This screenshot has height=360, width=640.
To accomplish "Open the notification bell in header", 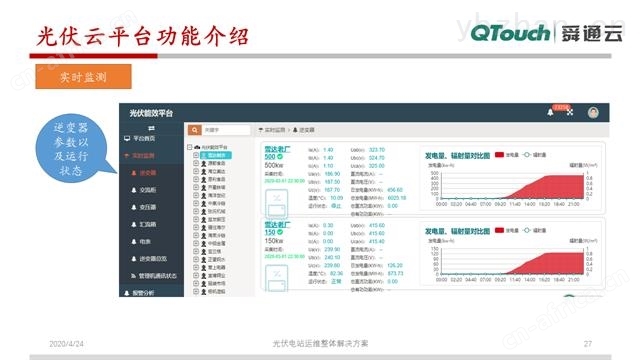I will [x=550, y=112].
